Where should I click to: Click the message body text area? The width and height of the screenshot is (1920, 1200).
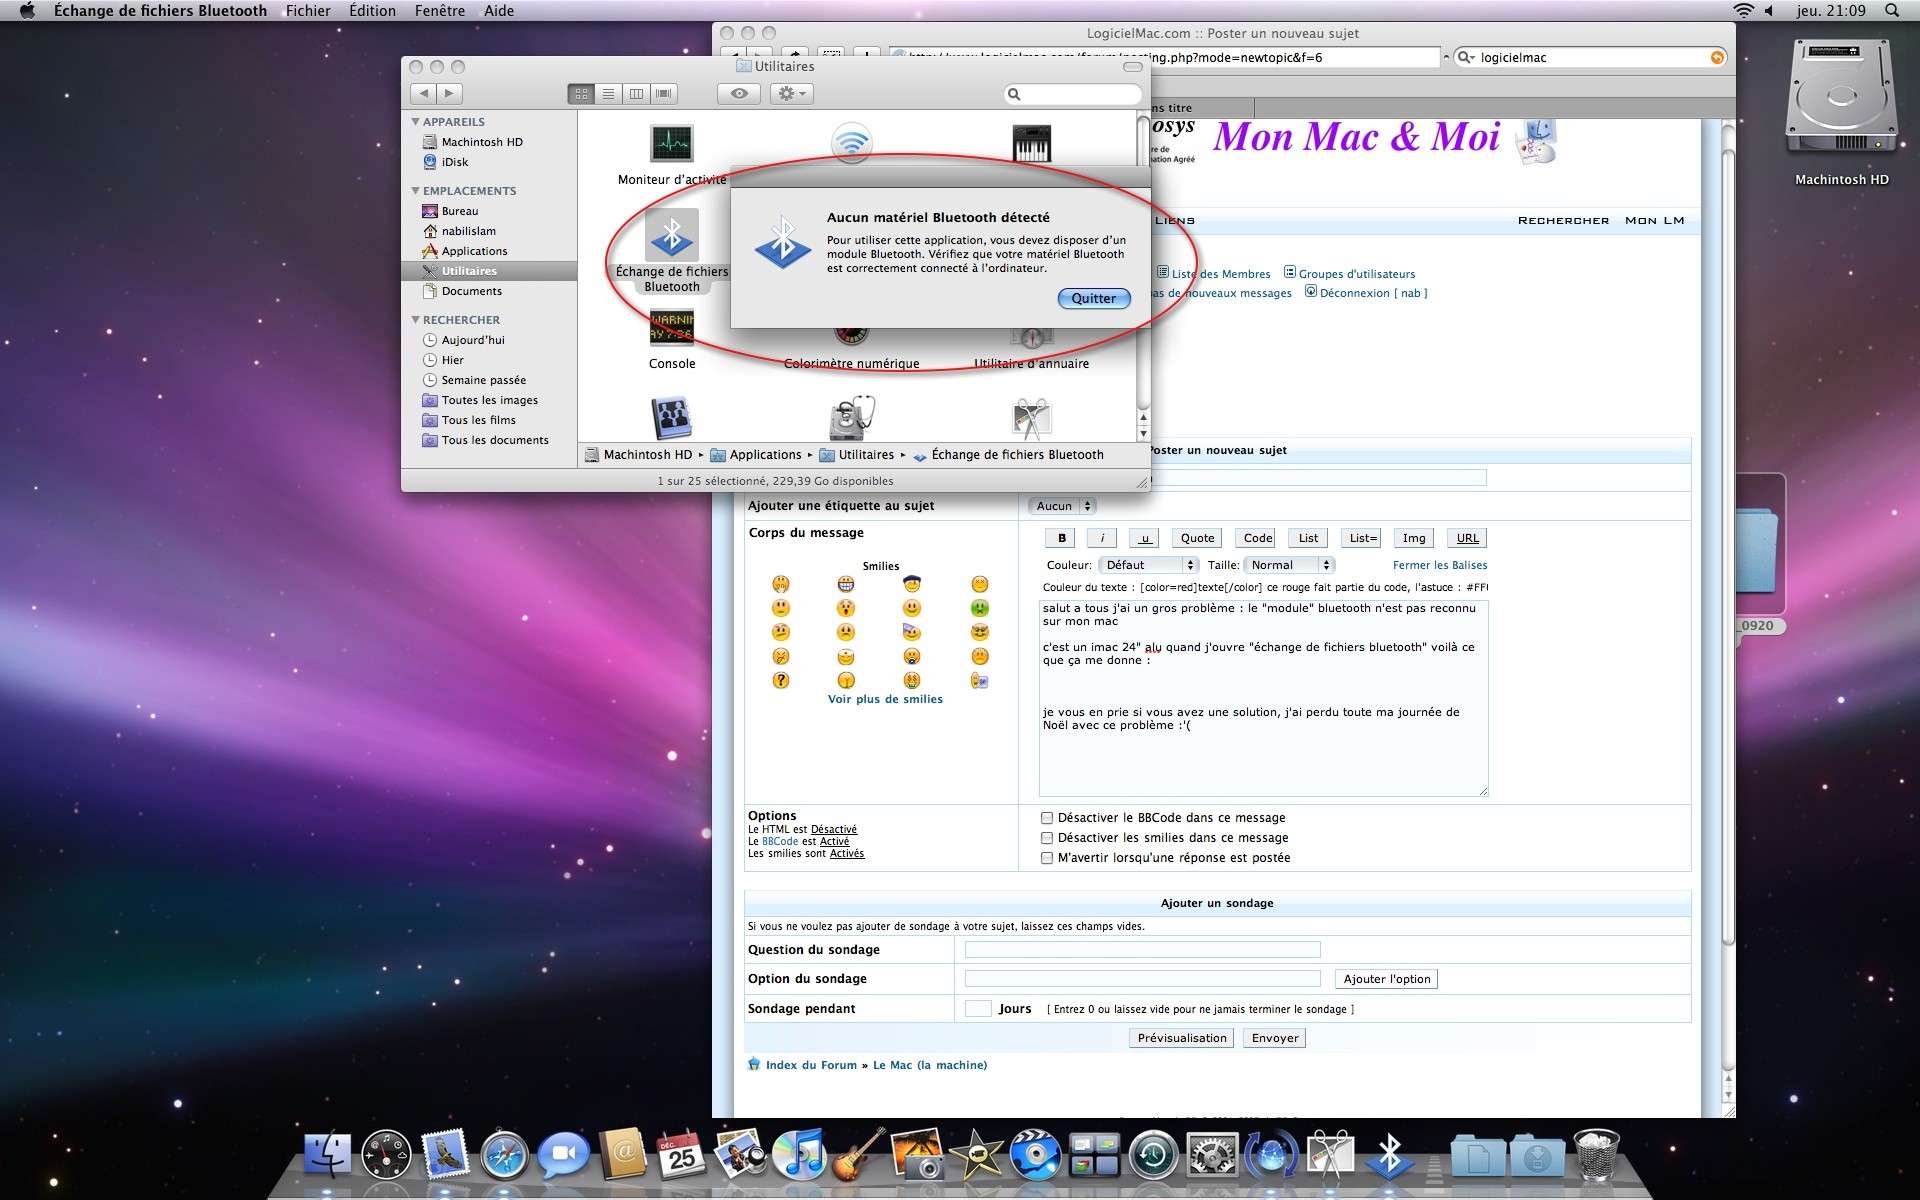point(1263,698)
